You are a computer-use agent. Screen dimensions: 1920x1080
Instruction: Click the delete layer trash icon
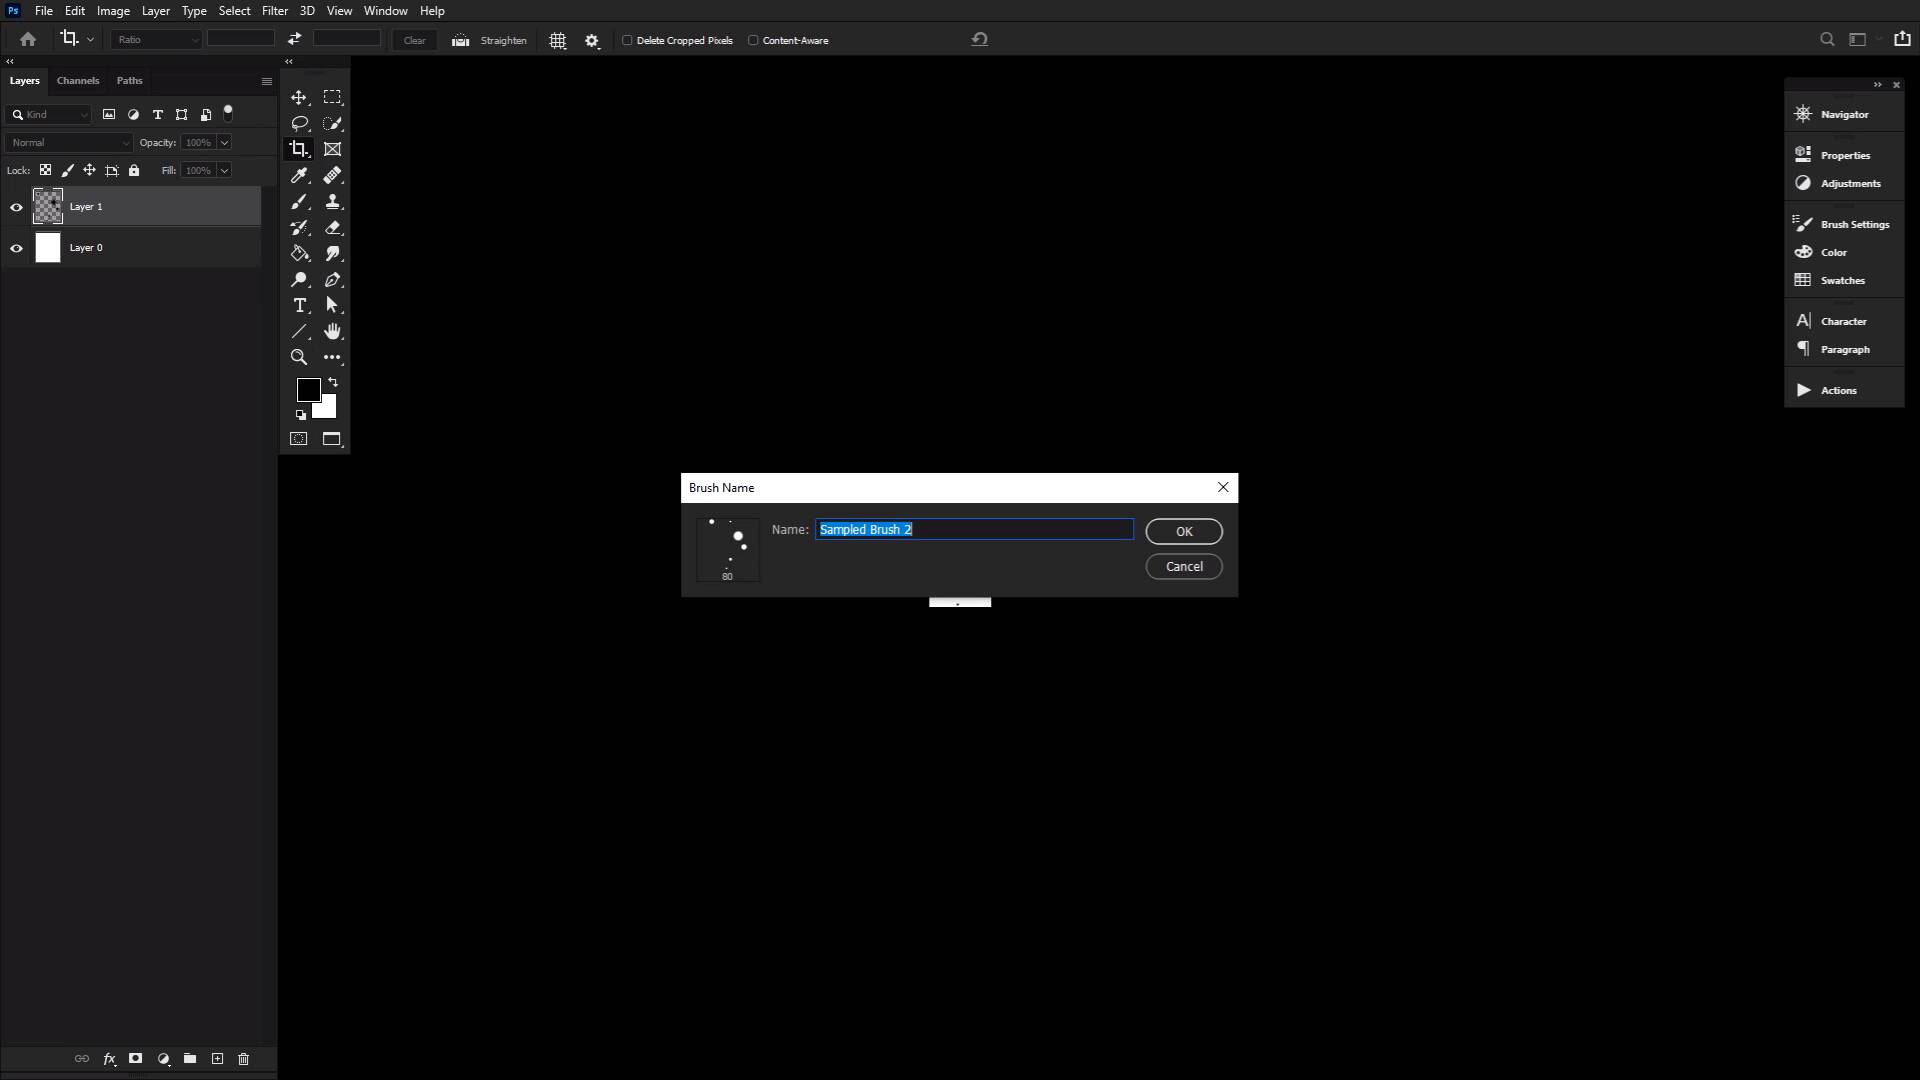[243, 1058]
